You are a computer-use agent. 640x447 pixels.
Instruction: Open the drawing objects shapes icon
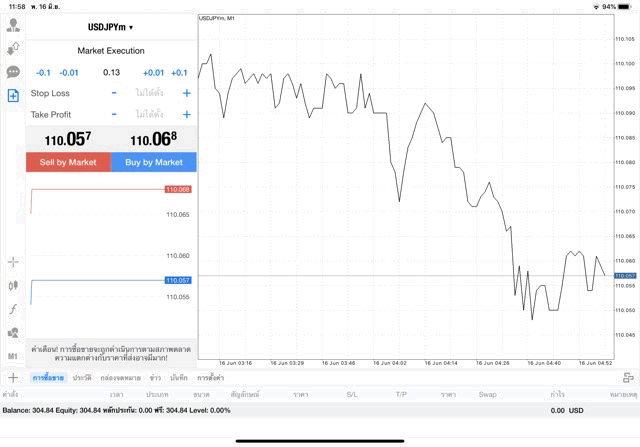13,332
